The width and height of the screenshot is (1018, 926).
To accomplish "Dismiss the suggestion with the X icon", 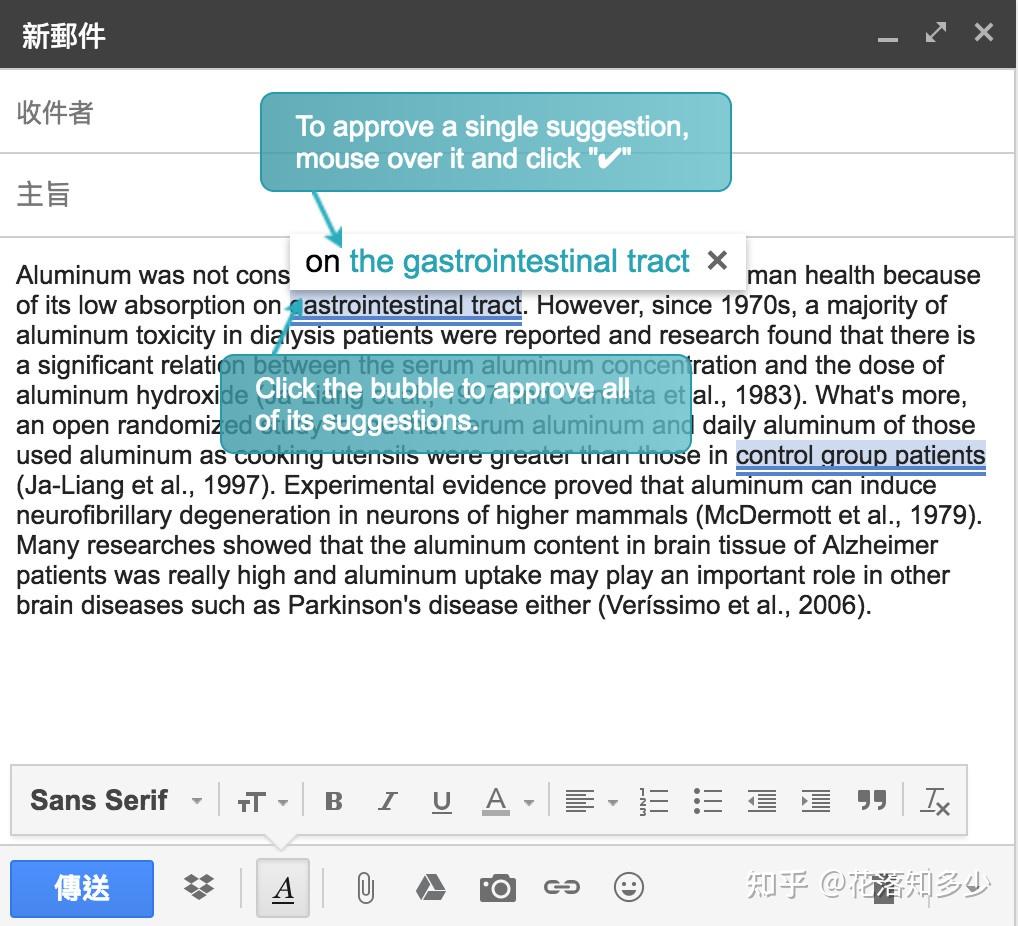I will click(717, 260).
